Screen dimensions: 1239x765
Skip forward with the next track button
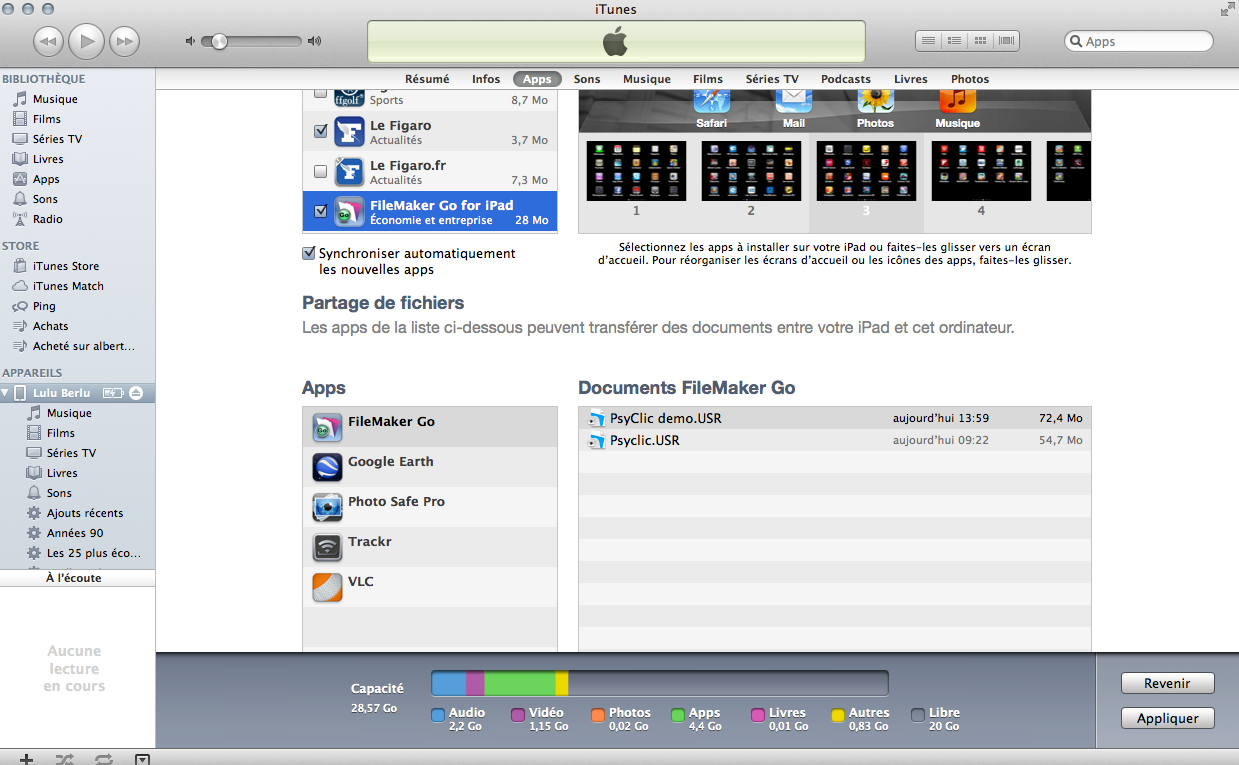tap(124, 41)
